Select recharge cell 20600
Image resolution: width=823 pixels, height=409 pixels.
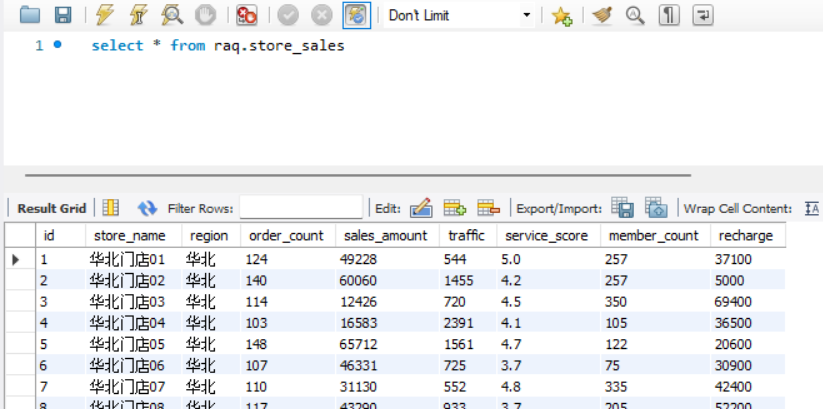[x=748, y=344]
